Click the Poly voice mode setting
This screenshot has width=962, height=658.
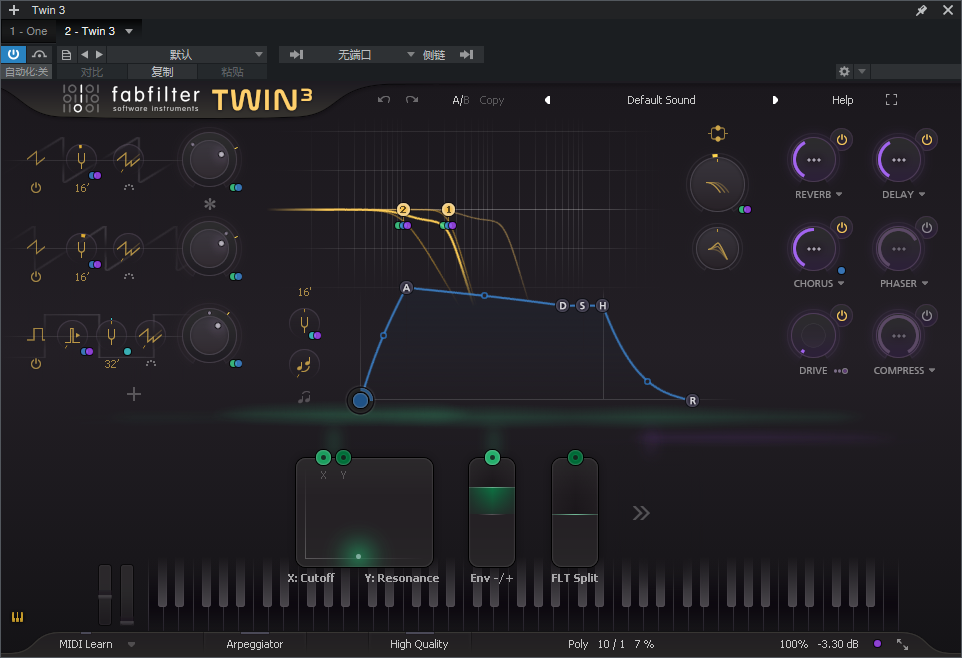(x=578, y=644)
